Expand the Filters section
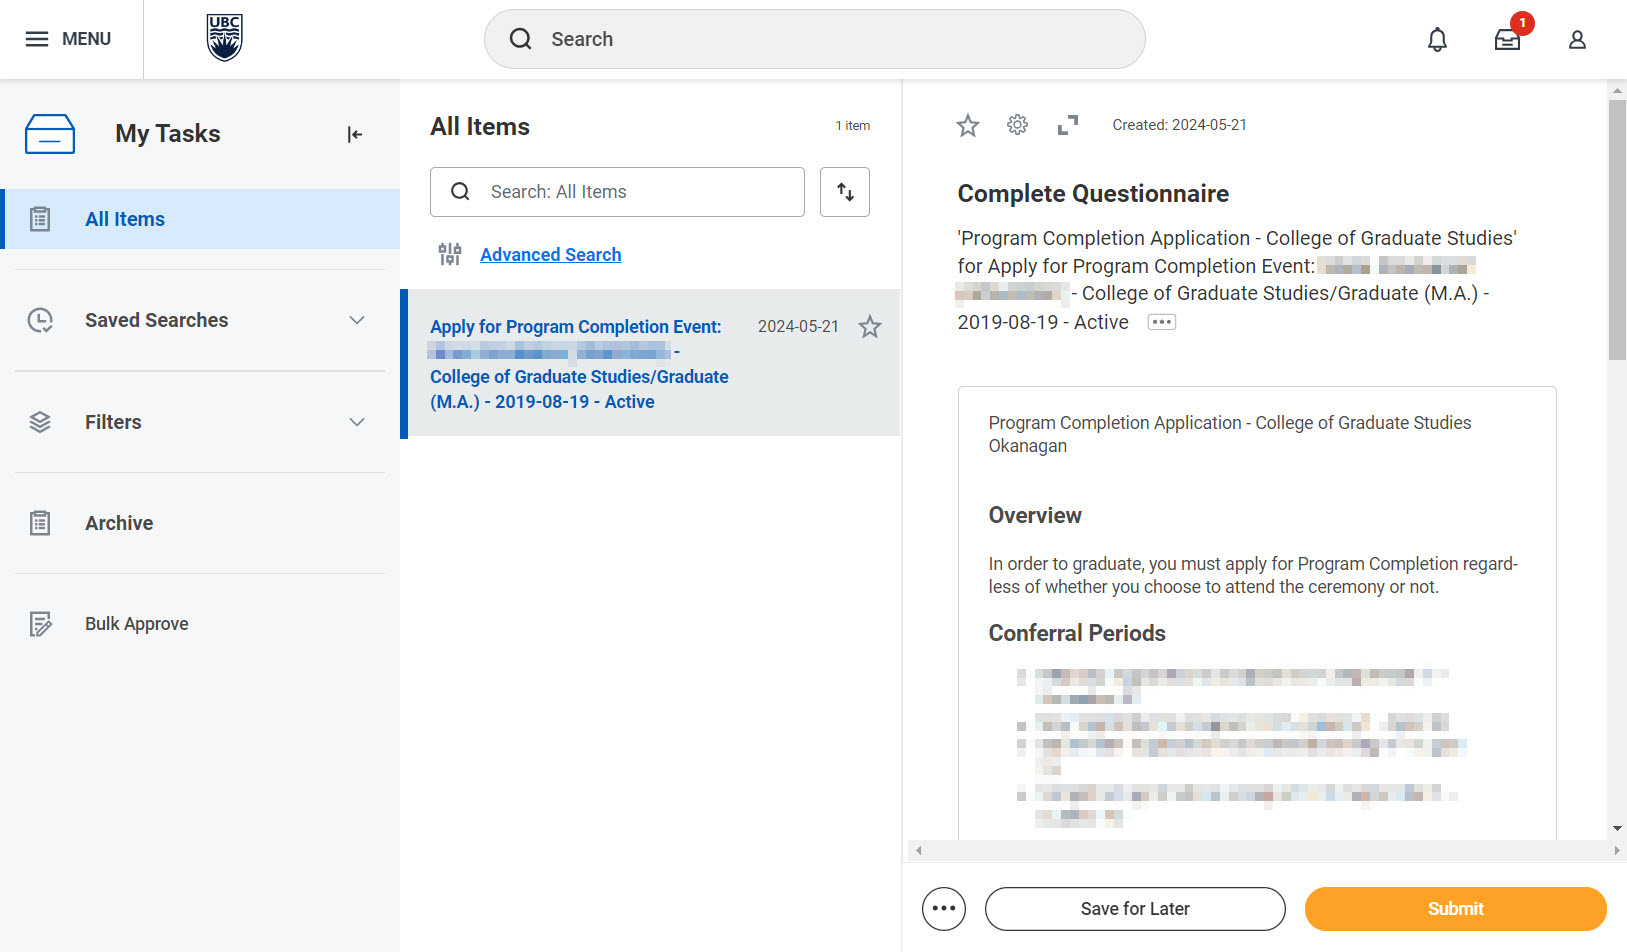The width and height of the screenshot is (1627, 952). pyautogui.click(x=357, y=422)
